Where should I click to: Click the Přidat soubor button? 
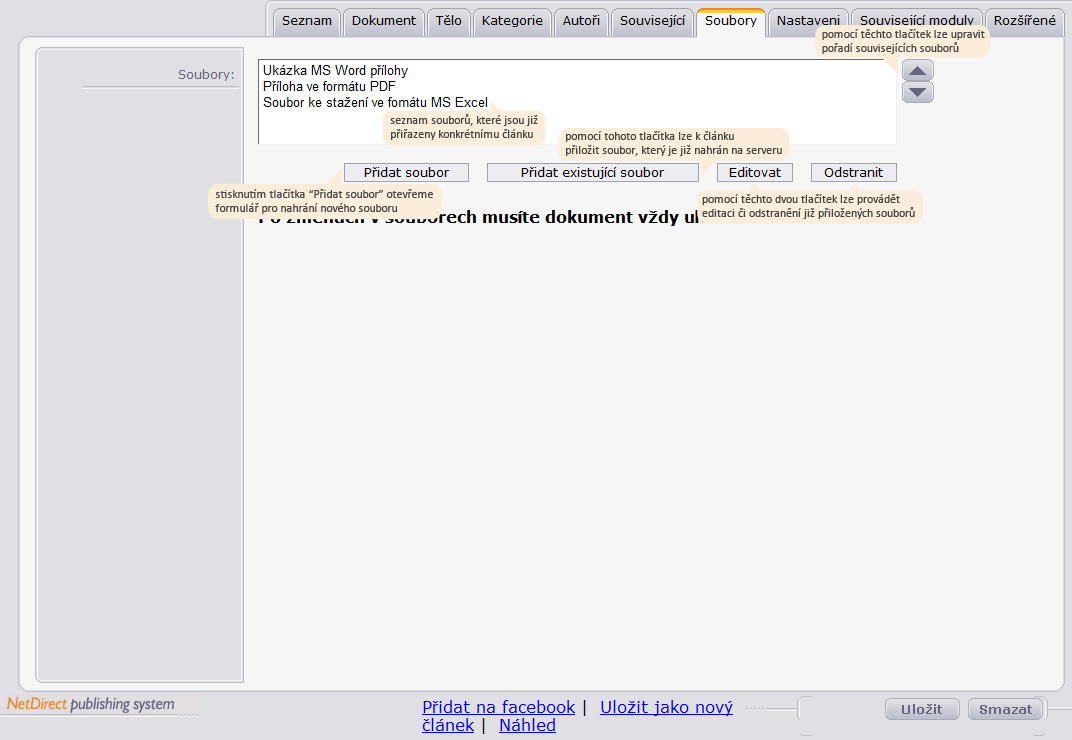(x=406, y=172)
